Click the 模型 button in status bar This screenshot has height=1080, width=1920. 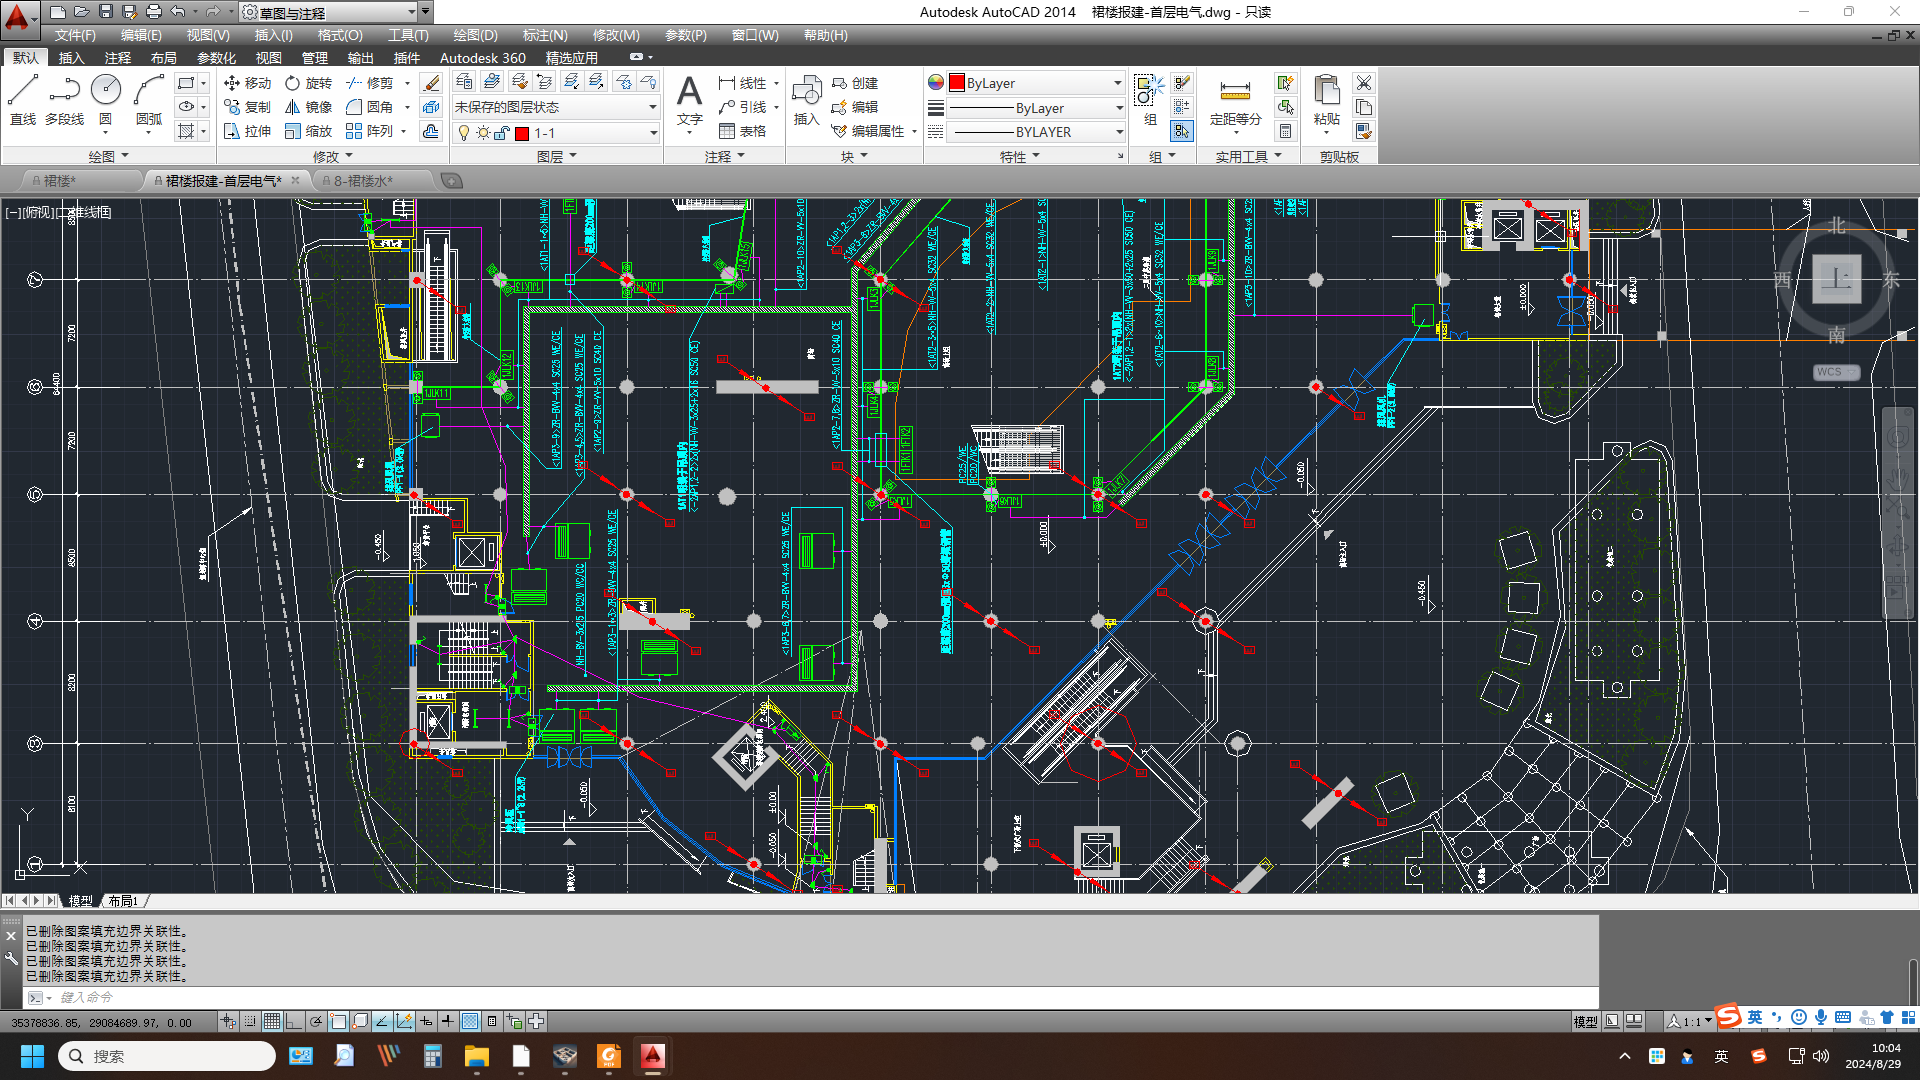coord(1585,1021)
